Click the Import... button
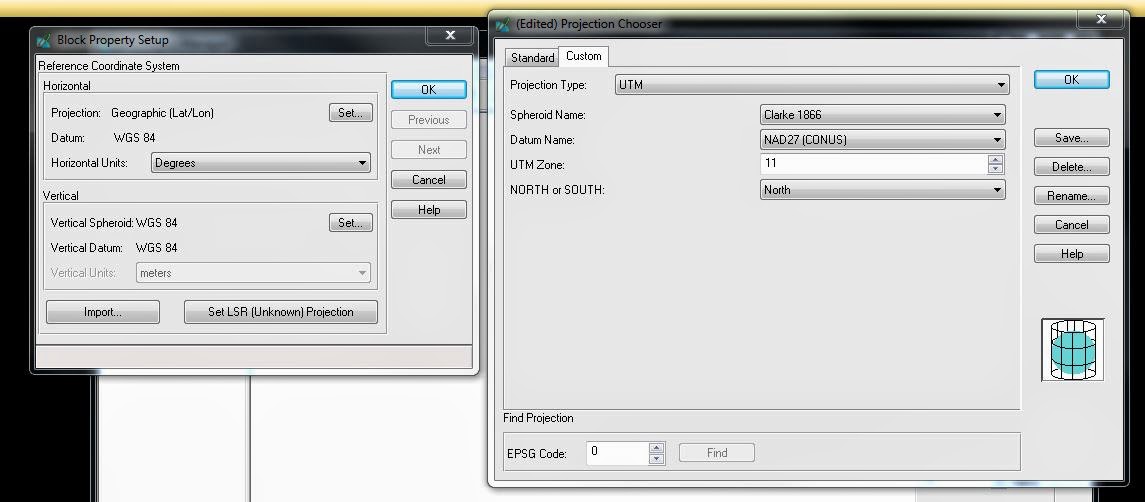1145x502 pixels. coord(103,312)
